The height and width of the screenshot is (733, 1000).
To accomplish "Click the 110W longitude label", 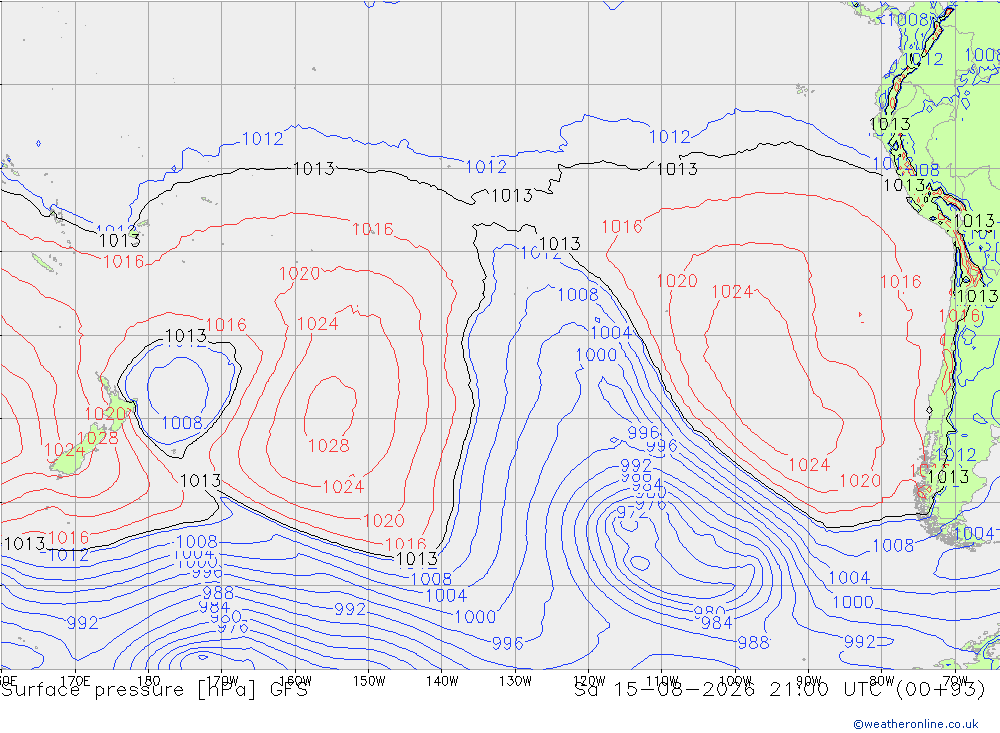I will point(662,681).
